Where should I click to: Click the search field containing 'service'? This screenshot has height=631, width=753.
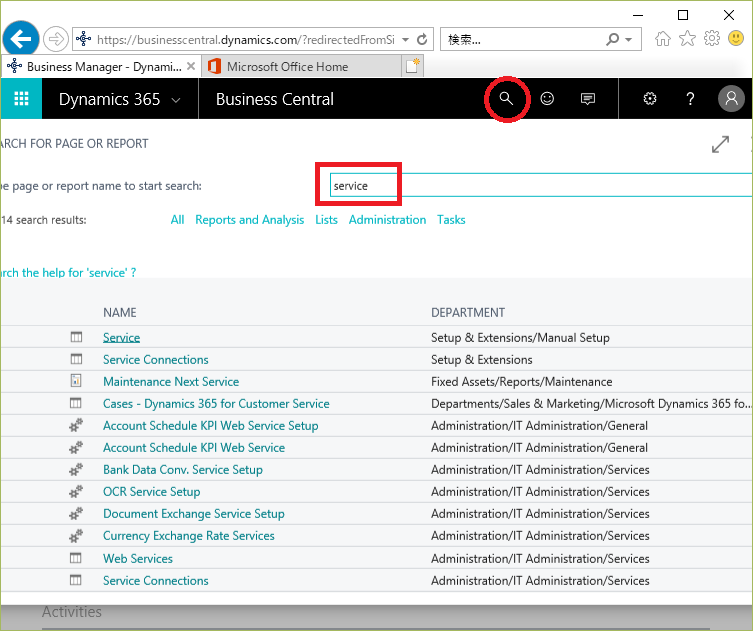[541, 185]
